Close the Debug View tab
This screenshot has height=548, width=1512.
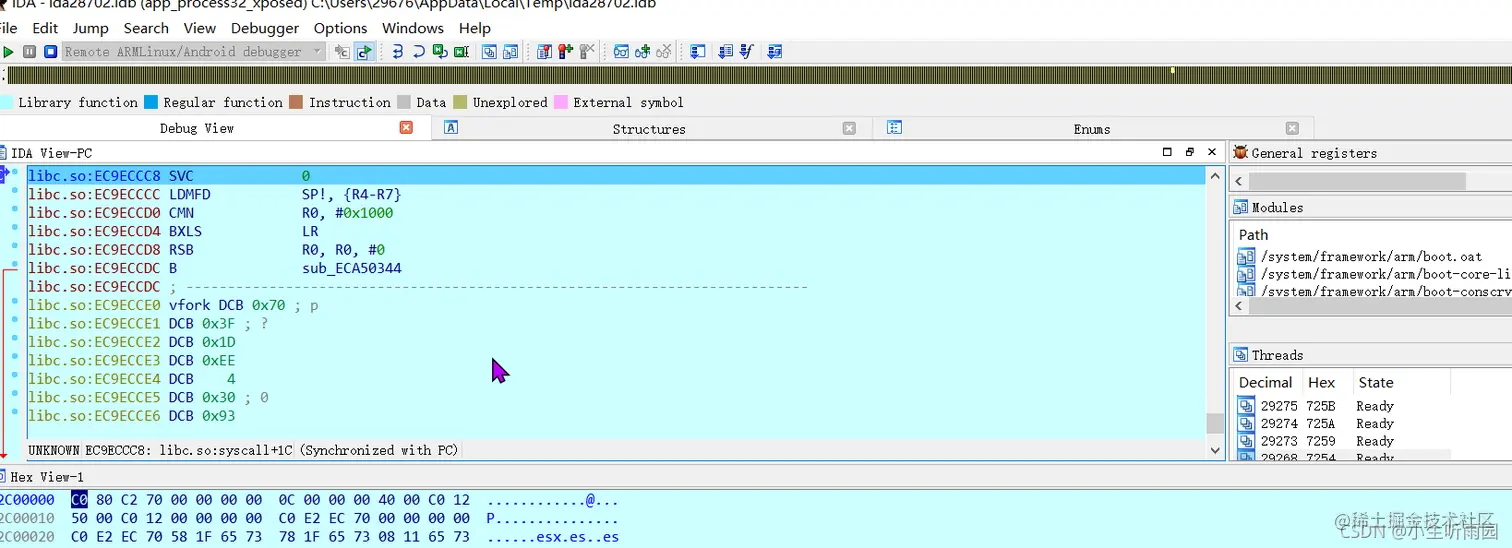click(x=406, y=128)
